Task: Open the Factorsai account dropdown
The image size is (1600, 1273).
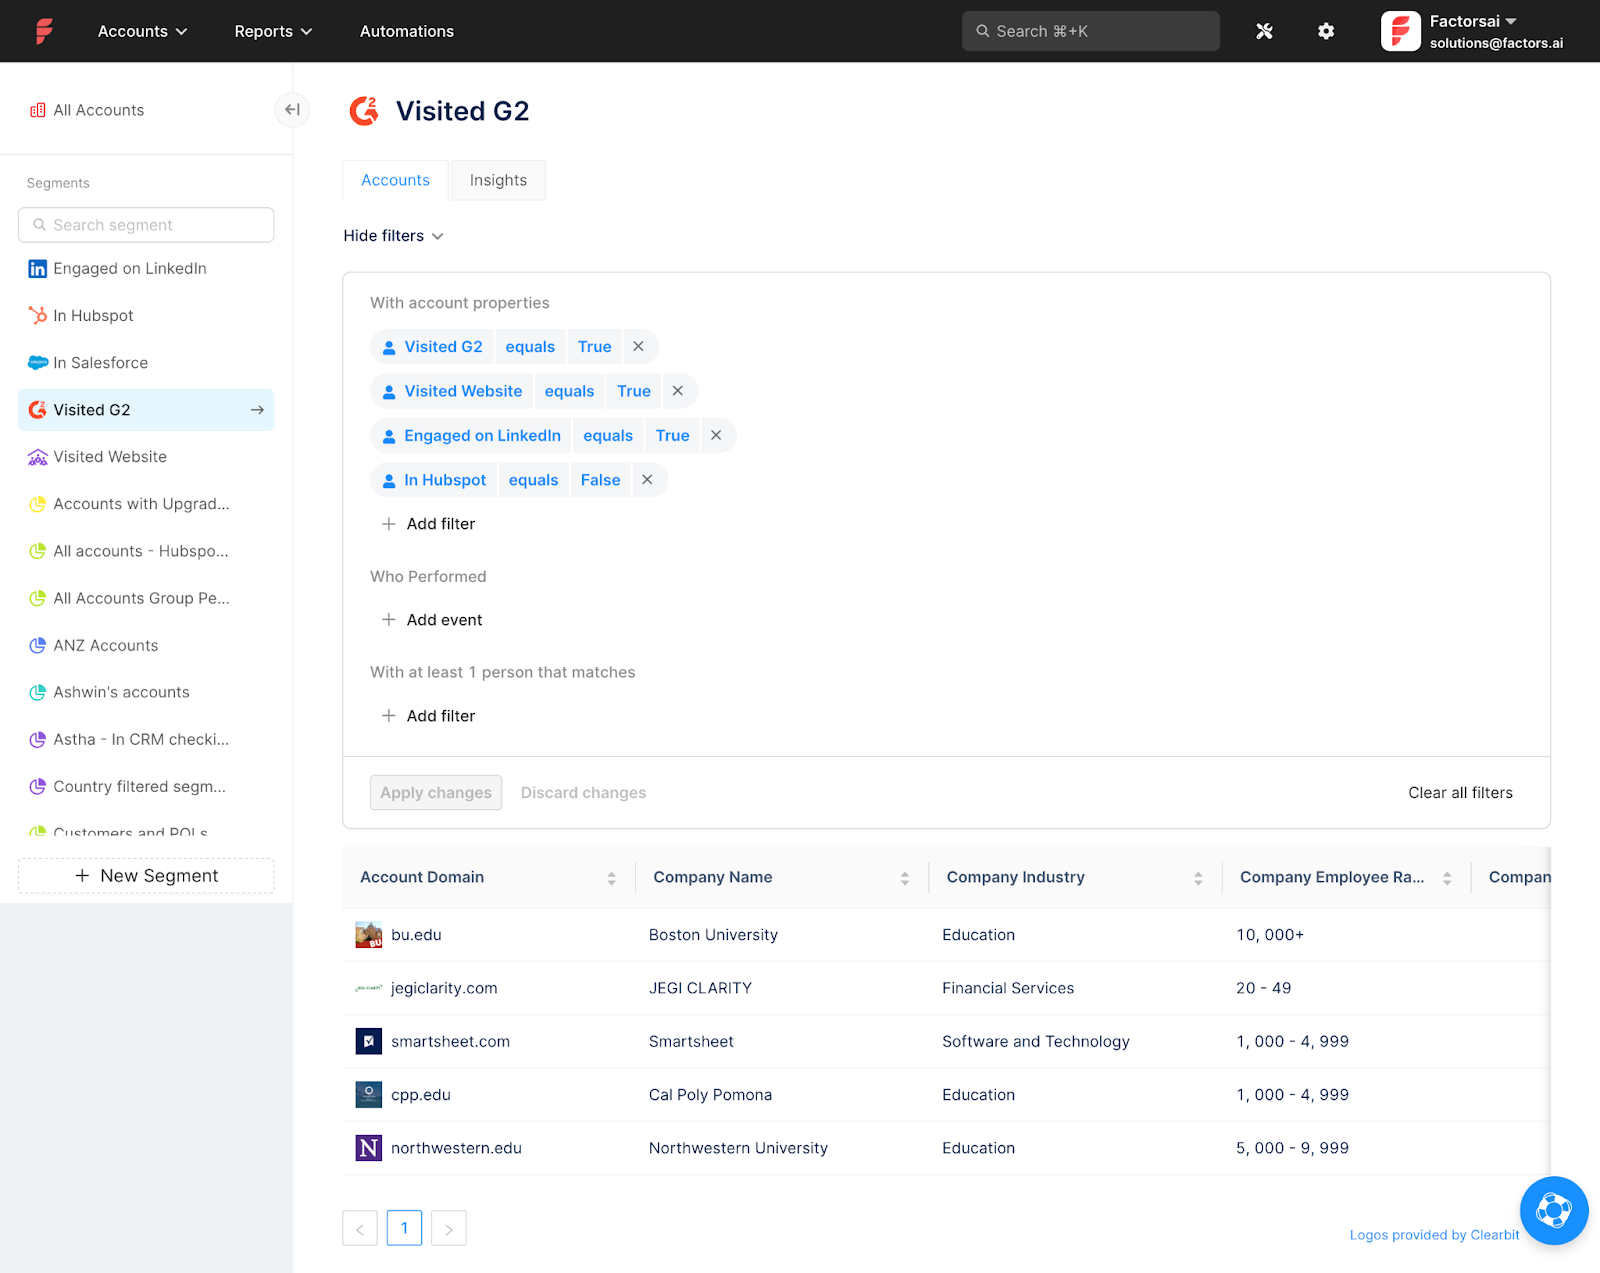Action: [x=1473, y=21]
